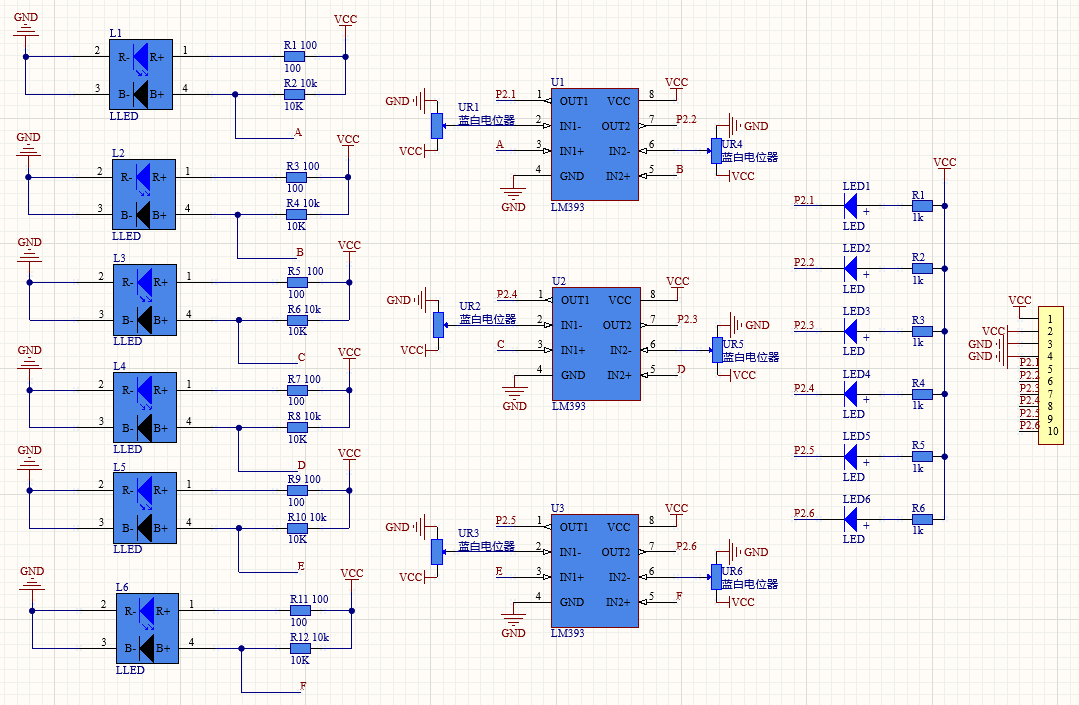The image size is (1079, 705).
Task: Click the UR3 potentiometer symbol
Action: pos(436,552)
